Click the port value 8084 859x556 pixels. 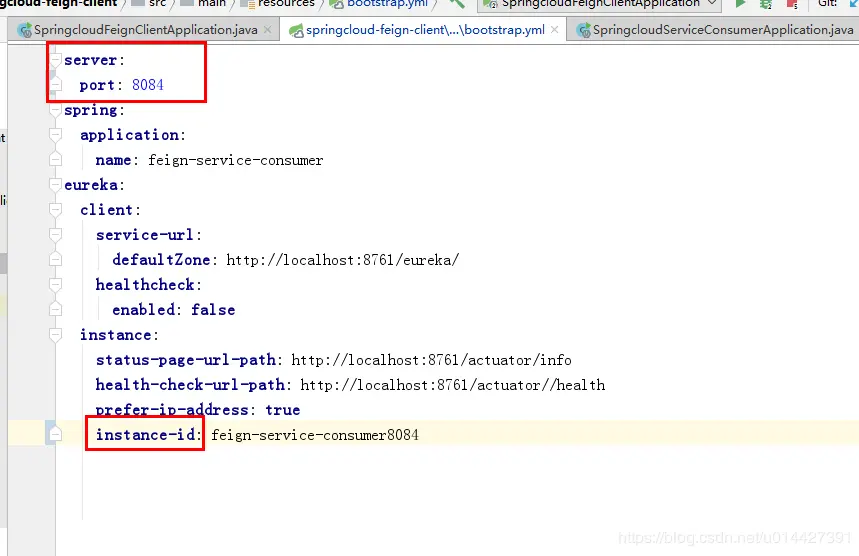tap(148, 85)
